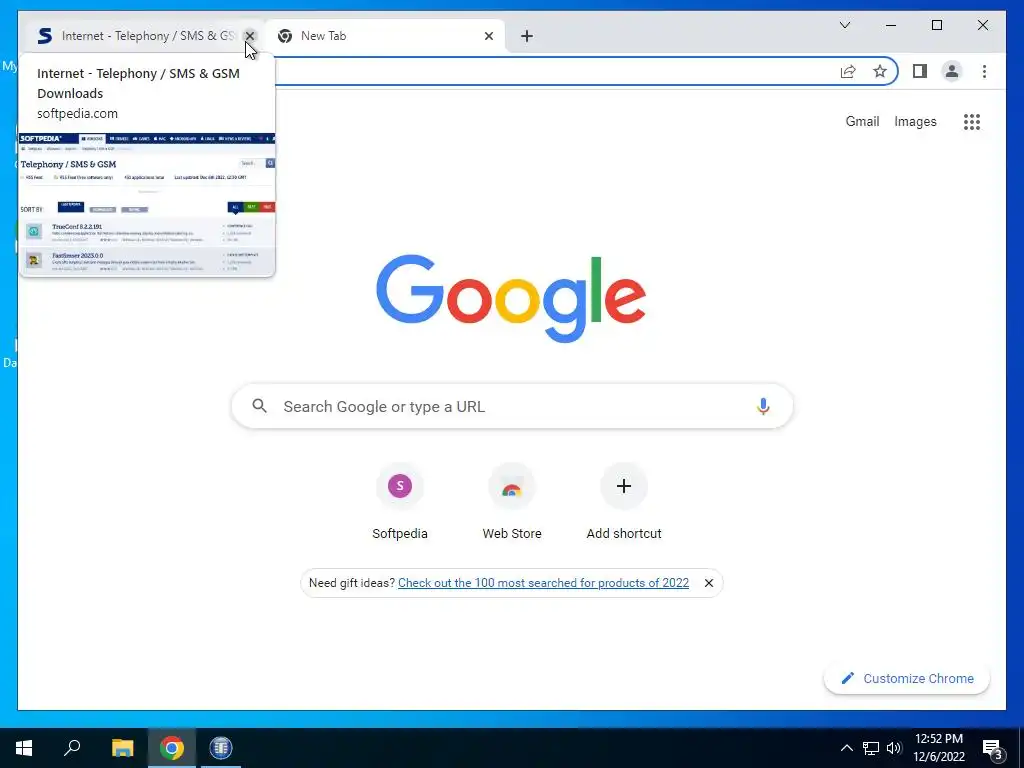Close the Internet - Telephony / SMS tab
The width and height of the screenshot is (1024, 768).
[x=249, y=36]
